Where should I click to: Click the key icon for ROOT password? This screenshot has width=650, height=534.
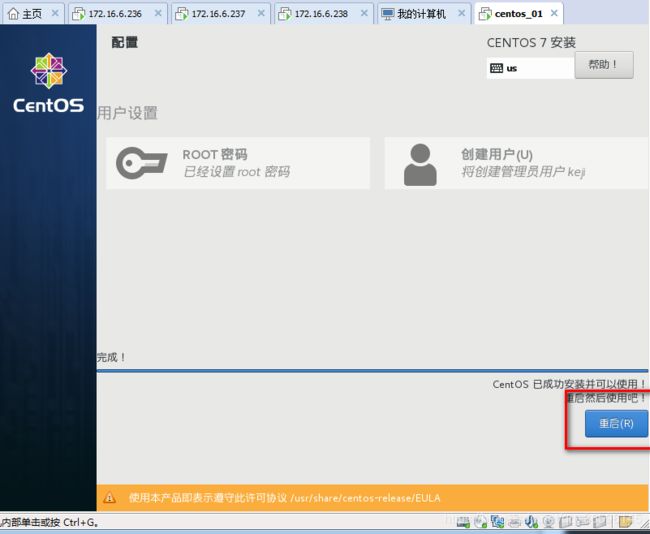[142, 163]
